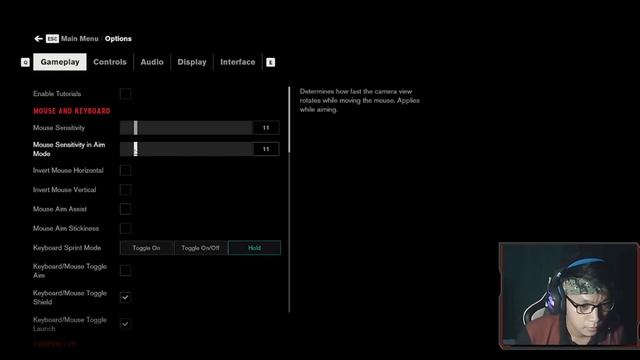
Task: Click Mouse Sensitivity value field showing 11
Action: (266, 128)
